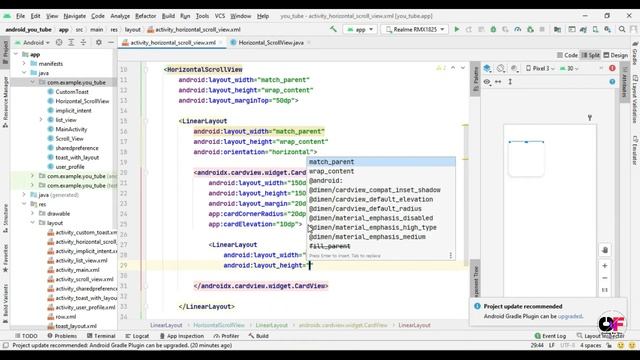Open the File menu

tap(20, 16)
